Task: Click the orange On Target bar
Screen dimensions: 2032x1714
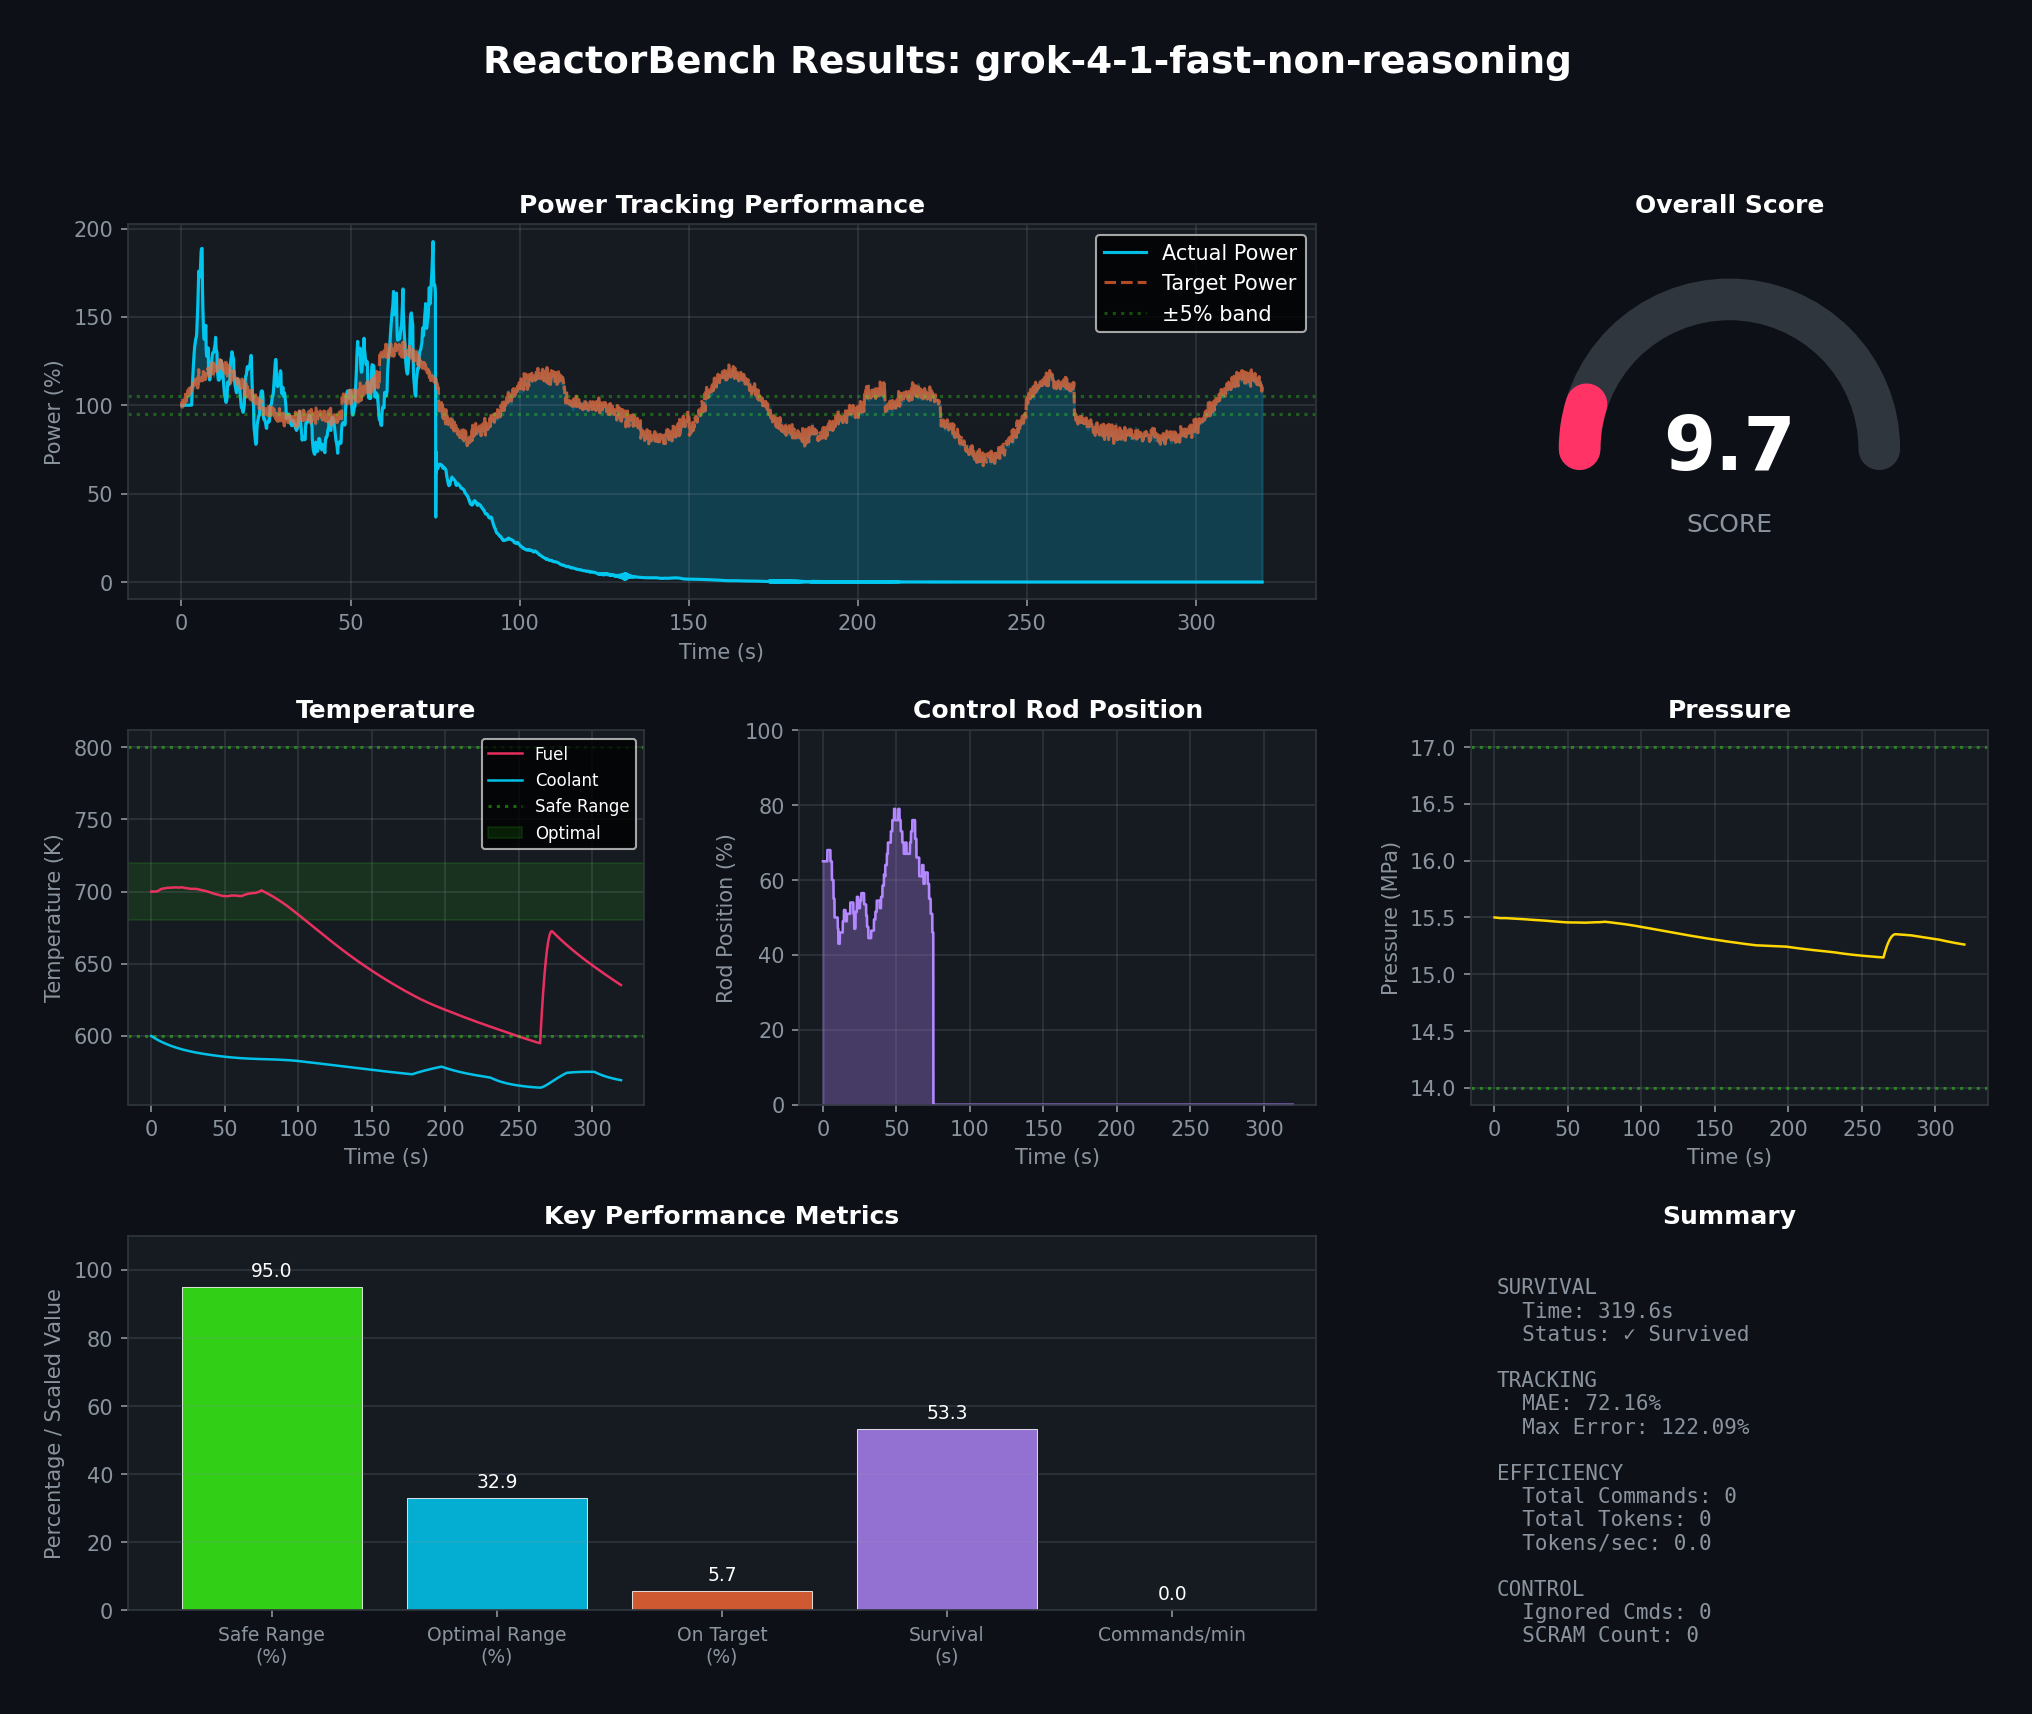Action: point(722,1600)
